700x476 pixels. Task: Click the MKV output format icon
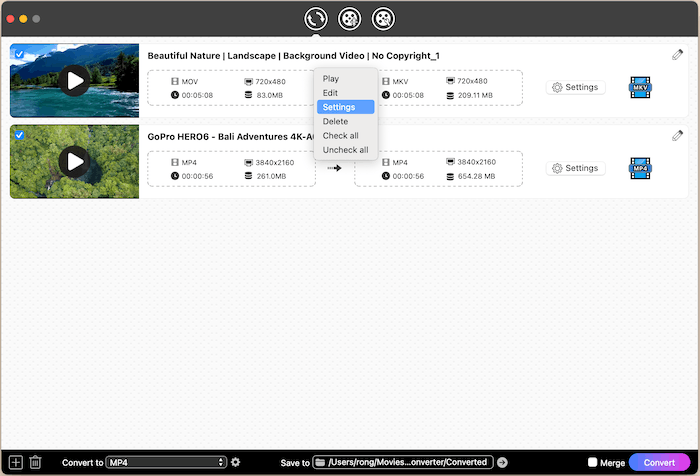(640, 88)
